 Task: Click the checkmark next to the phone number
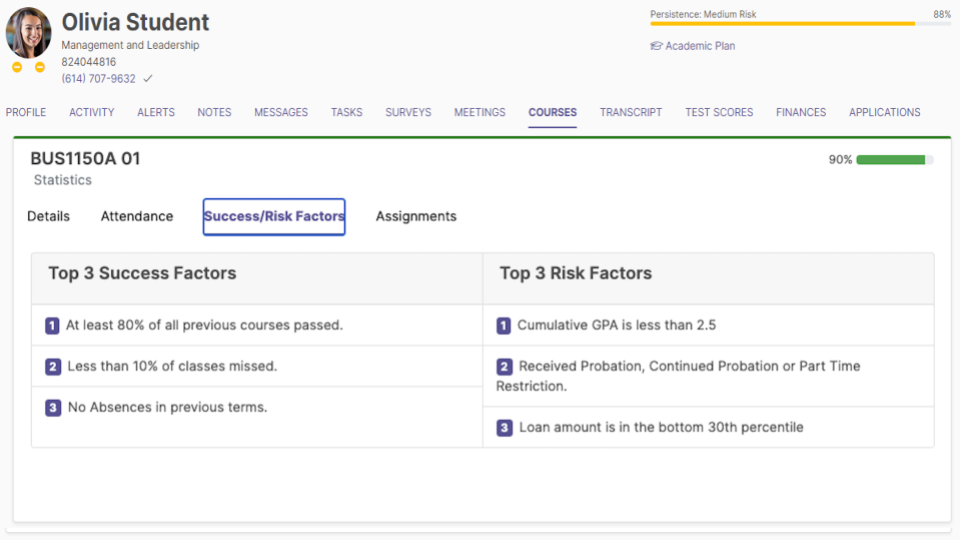(148, 79)
